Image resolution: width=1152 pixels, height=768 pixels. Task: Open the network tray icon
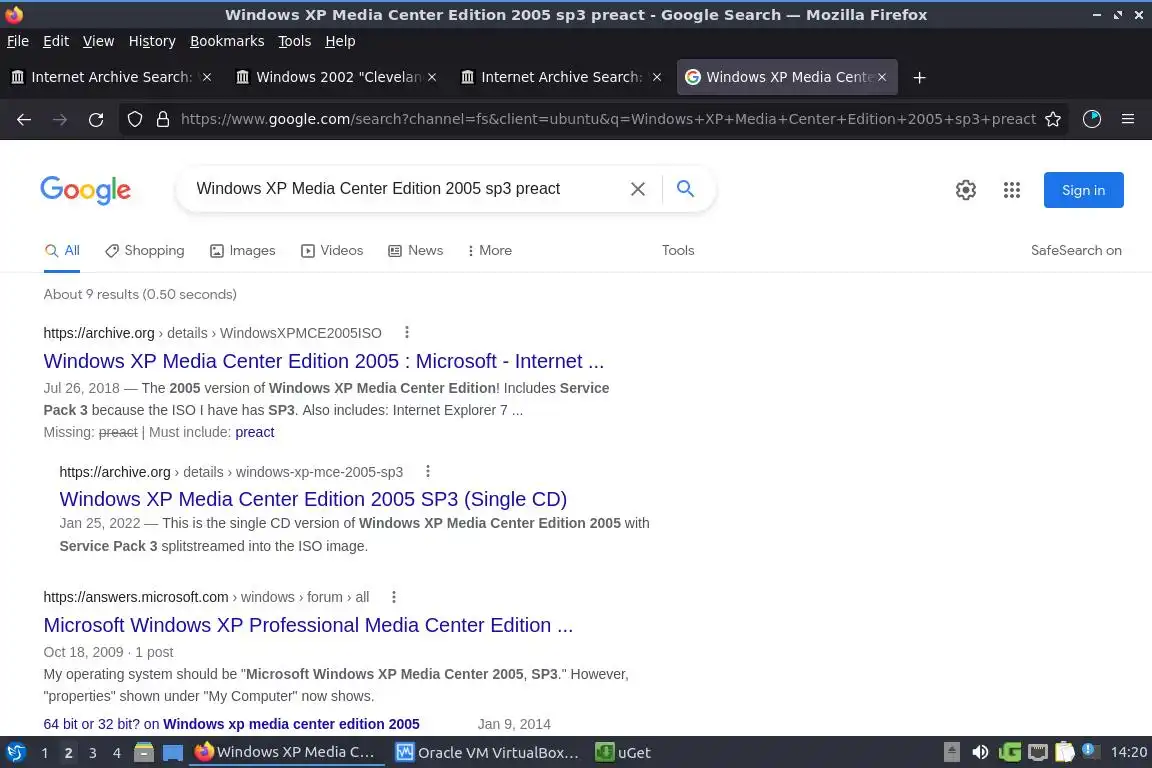pos(1037,752)
